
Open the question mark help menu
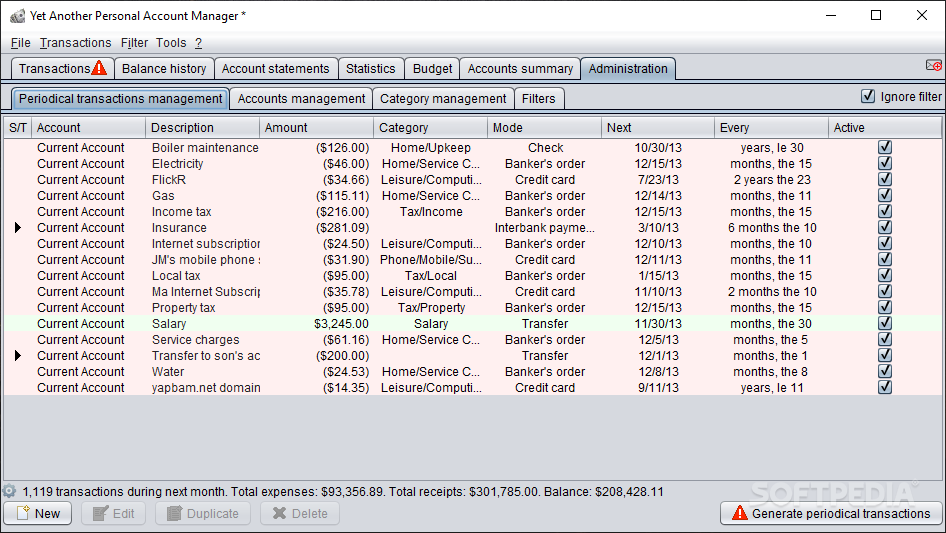pyautogui.click(x=198, y=43)
